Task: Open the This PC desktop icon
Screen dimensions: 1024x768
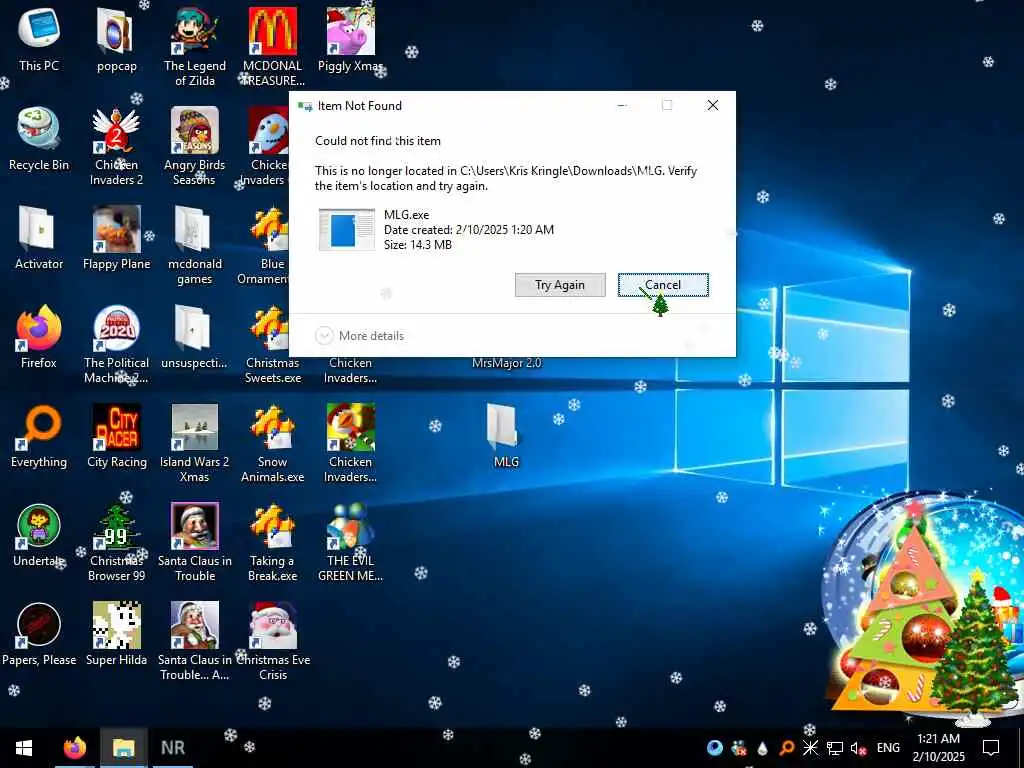Action: (x=39, y=40)
